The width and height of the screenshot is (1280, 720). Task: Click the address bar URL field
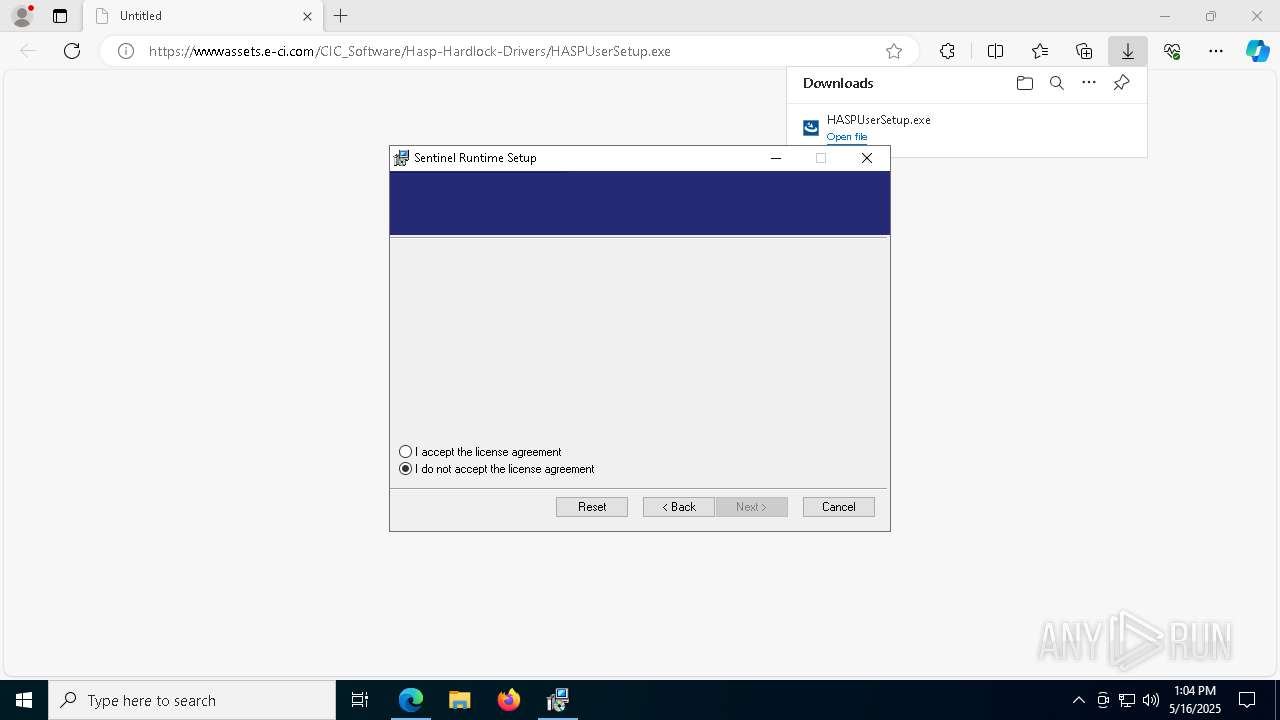(510, 51)
